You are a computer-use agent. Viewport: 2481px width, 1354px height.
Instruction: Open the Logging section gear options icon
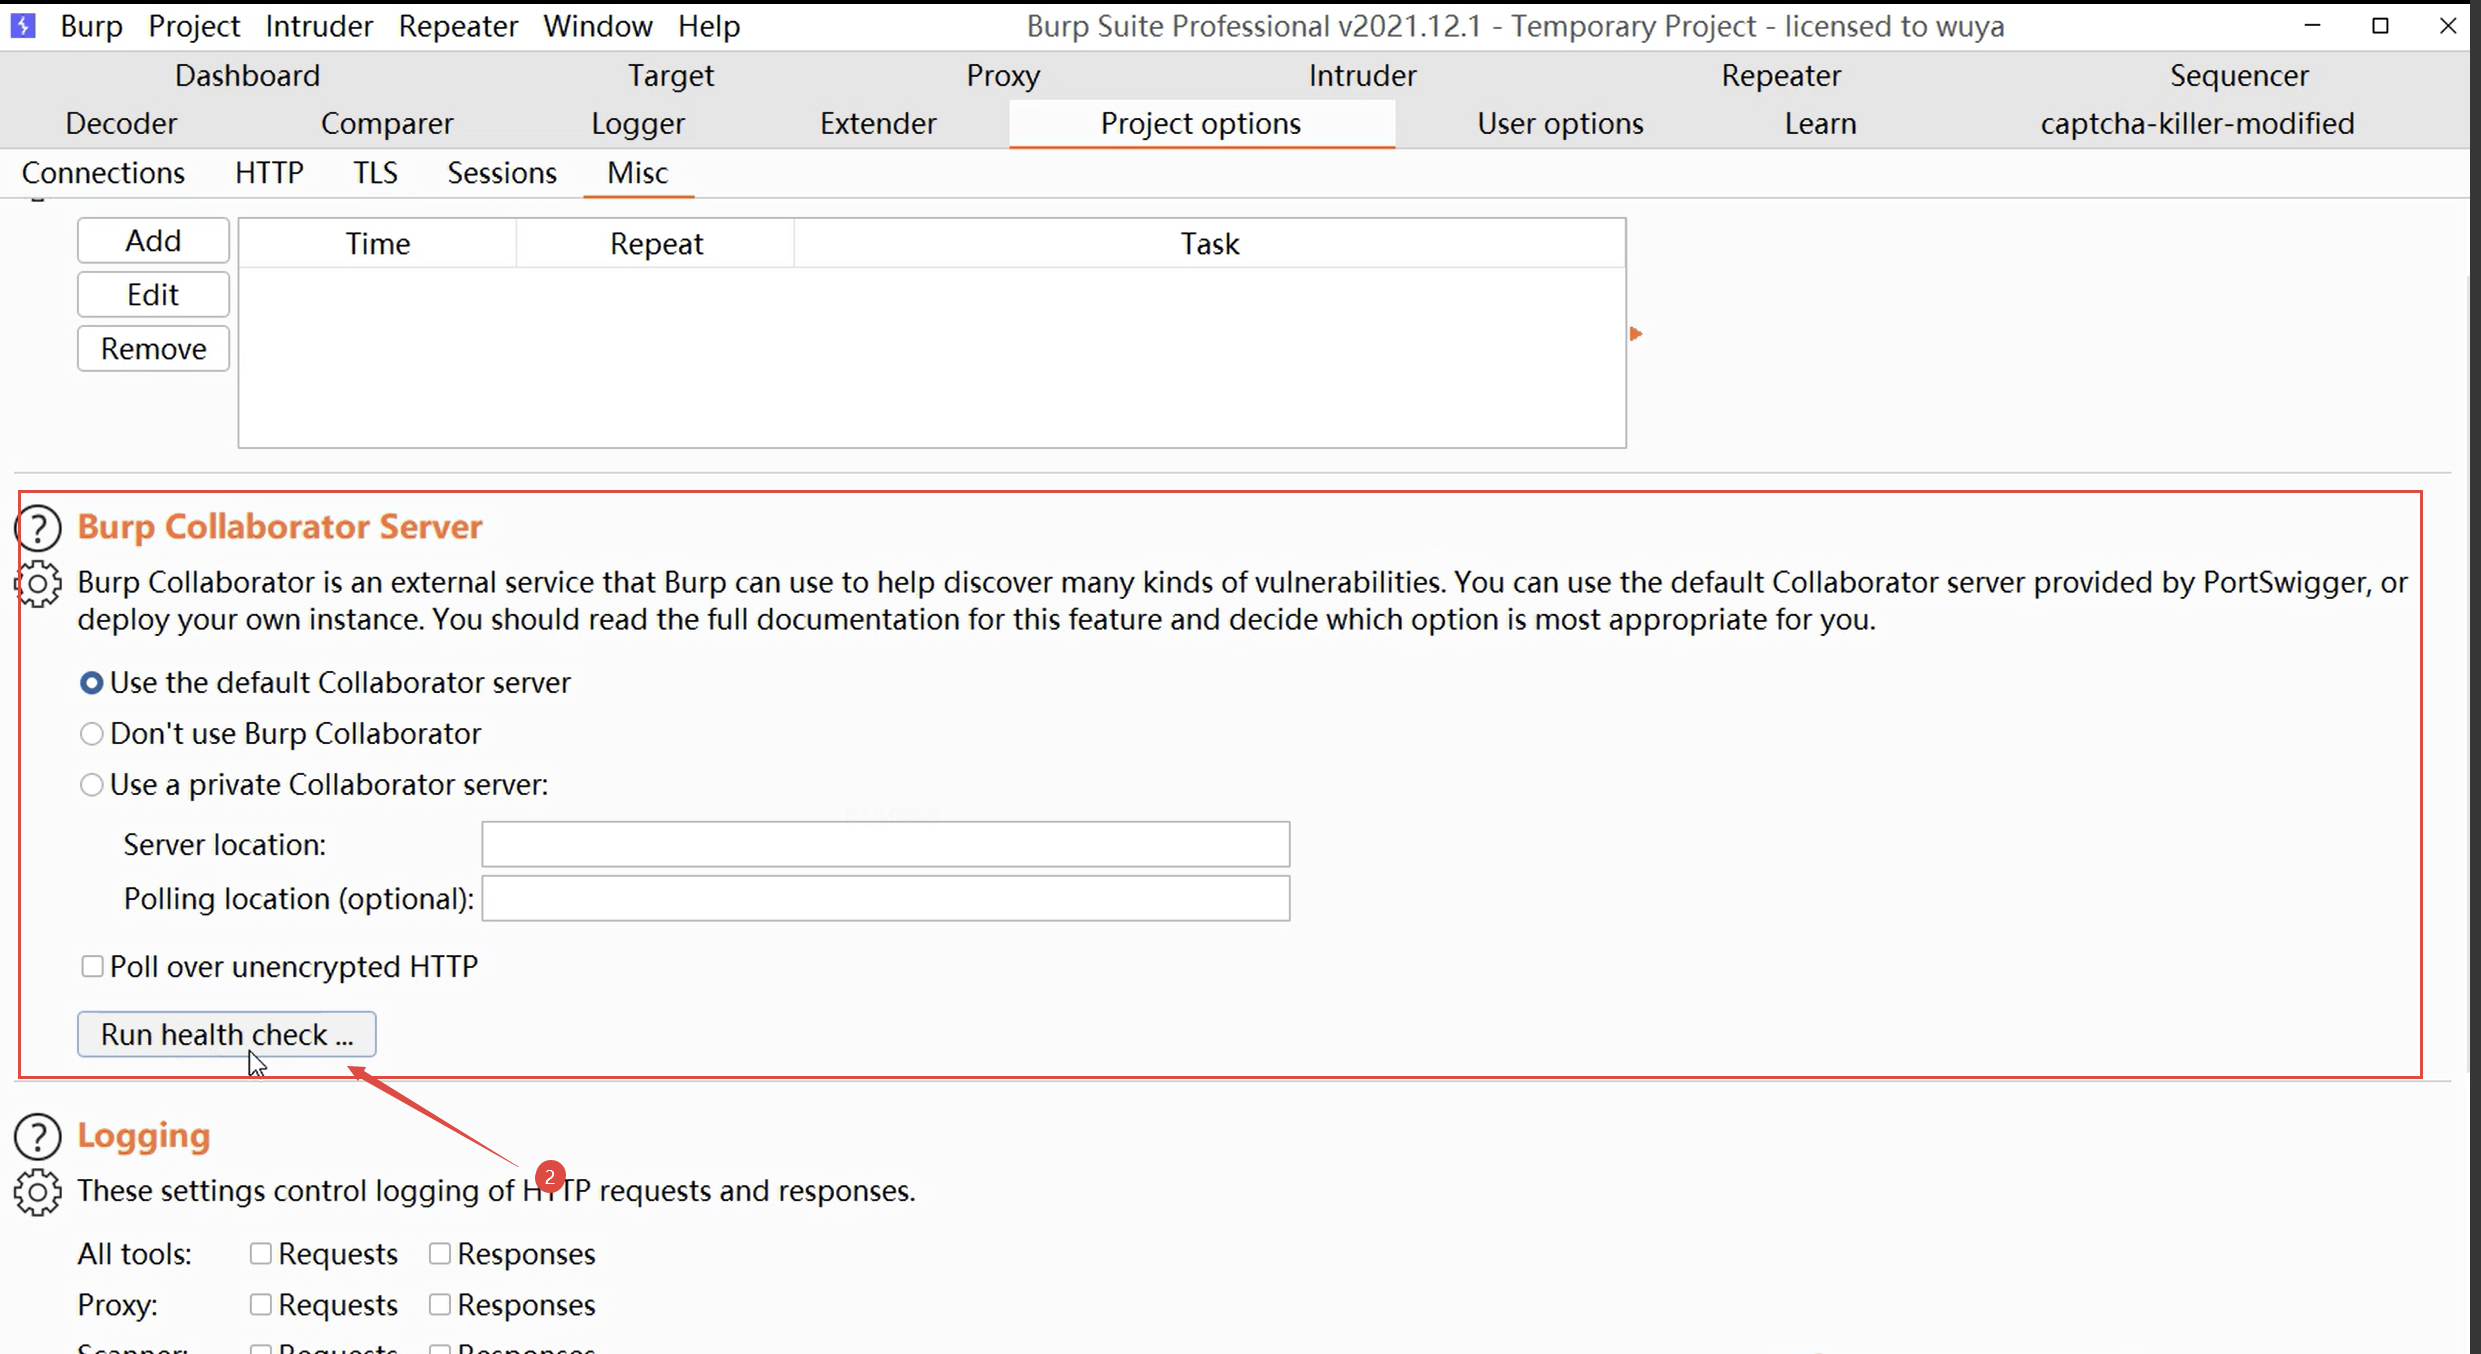coord(39,1192)
